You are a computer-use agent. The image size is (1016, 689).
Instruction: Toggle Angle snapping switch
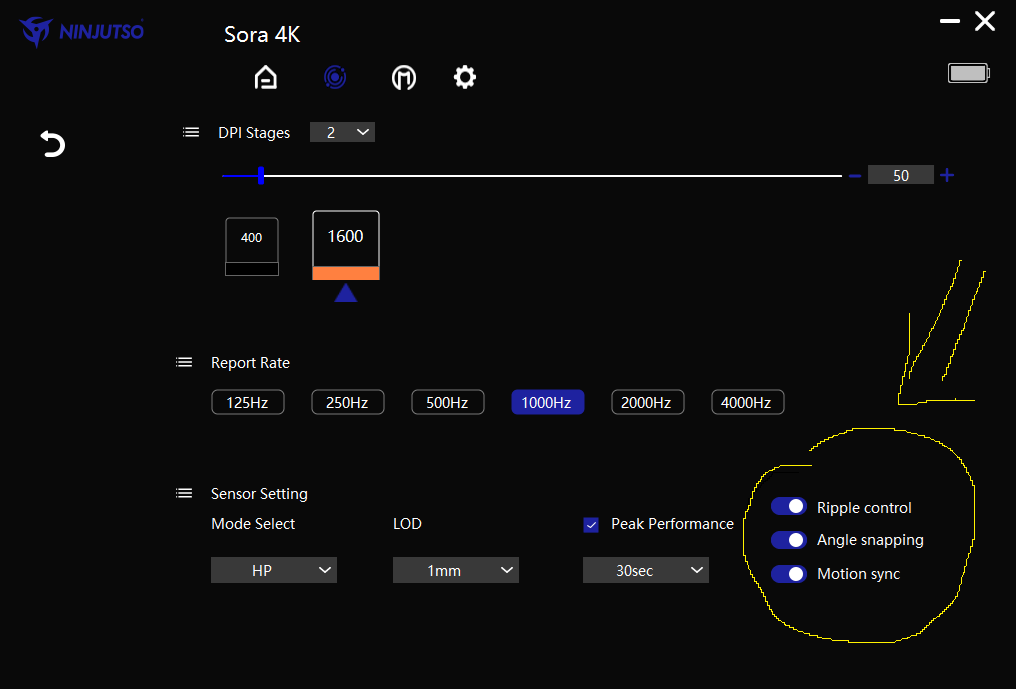click(789, 540)
